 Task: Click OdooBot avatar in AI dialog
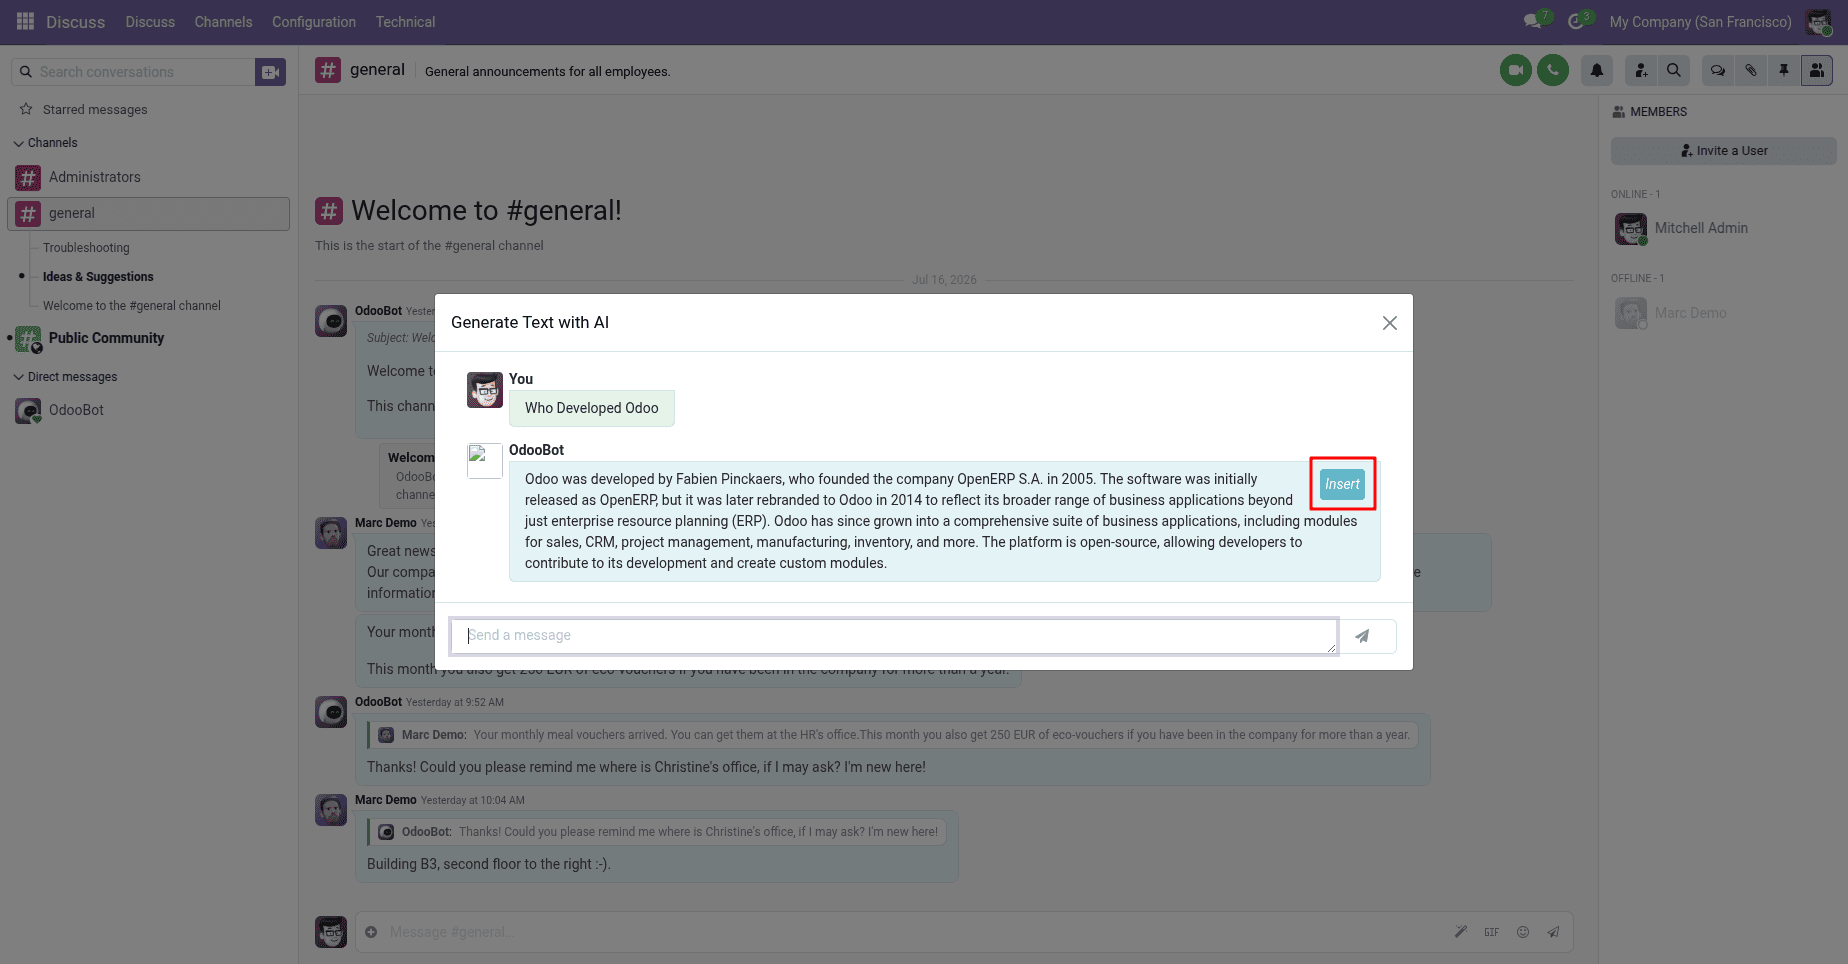tap(485, 461)
